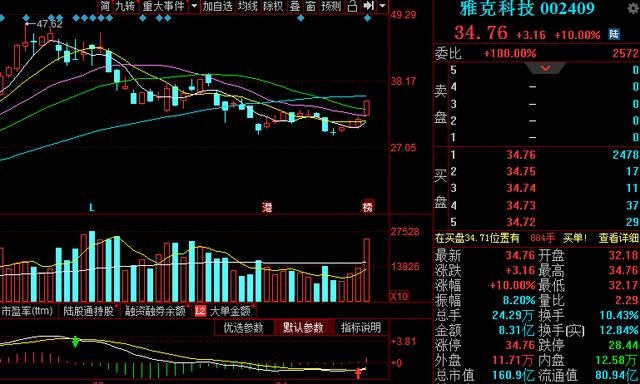This screenshot has height=384, width=640.
Task: Click the jump-to-end arrow icon
Action: 369,6
